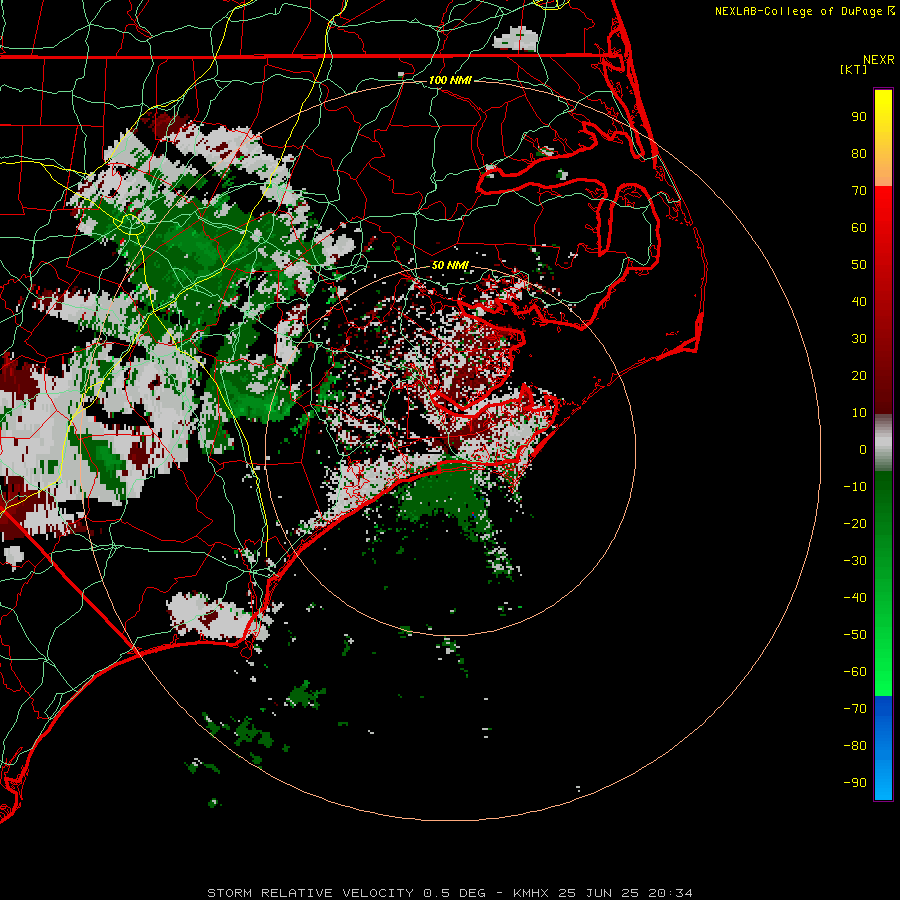Click the NEXR label above color scale
Image resolution: width=900 pixels, height=900 pixels.
(878, 60)
